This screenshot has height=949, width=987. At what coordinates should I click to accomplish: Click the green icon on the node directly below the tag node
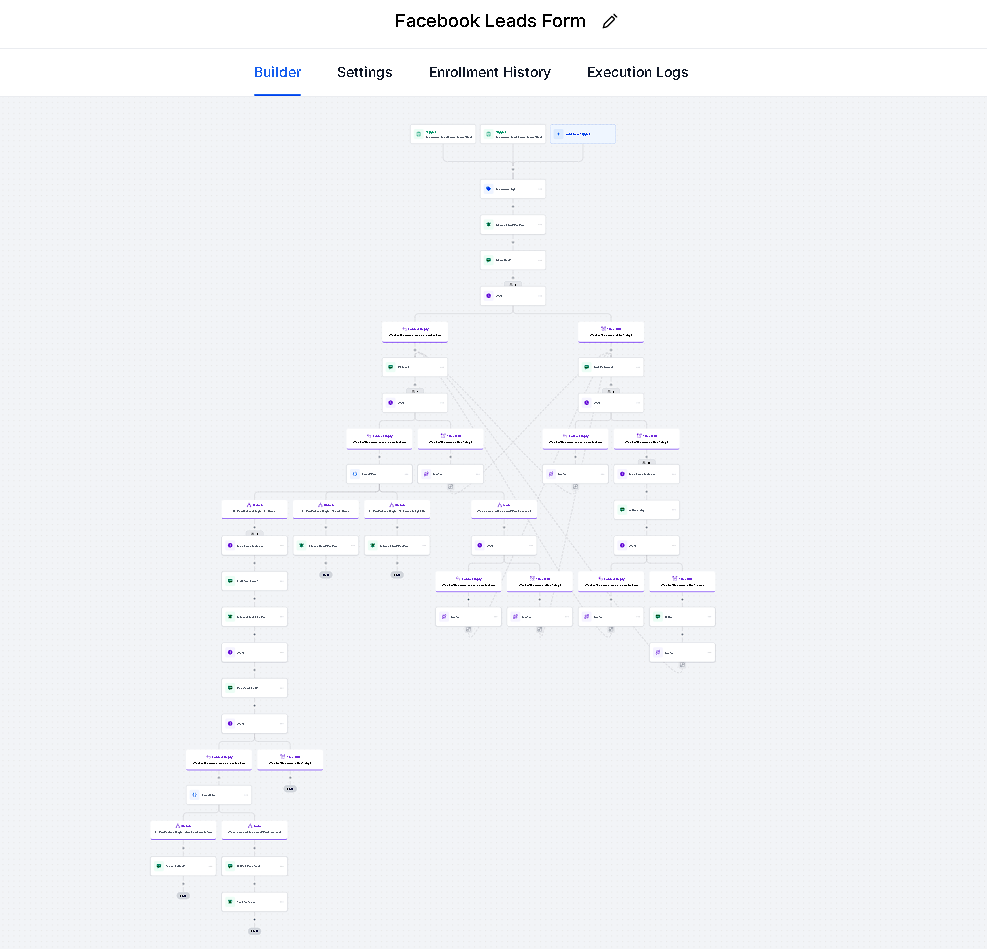pos(488,225)
